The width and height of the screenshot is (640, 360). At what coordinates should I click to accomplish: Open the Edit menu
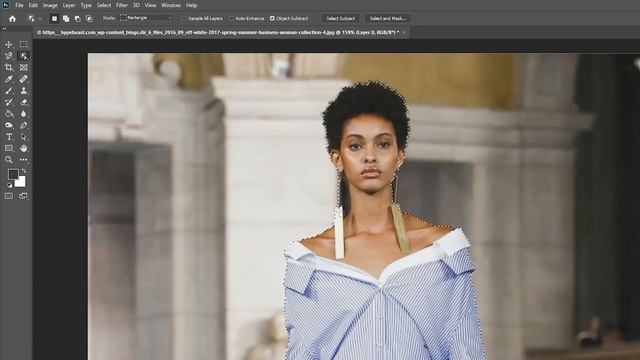click(x=33, y=5)
